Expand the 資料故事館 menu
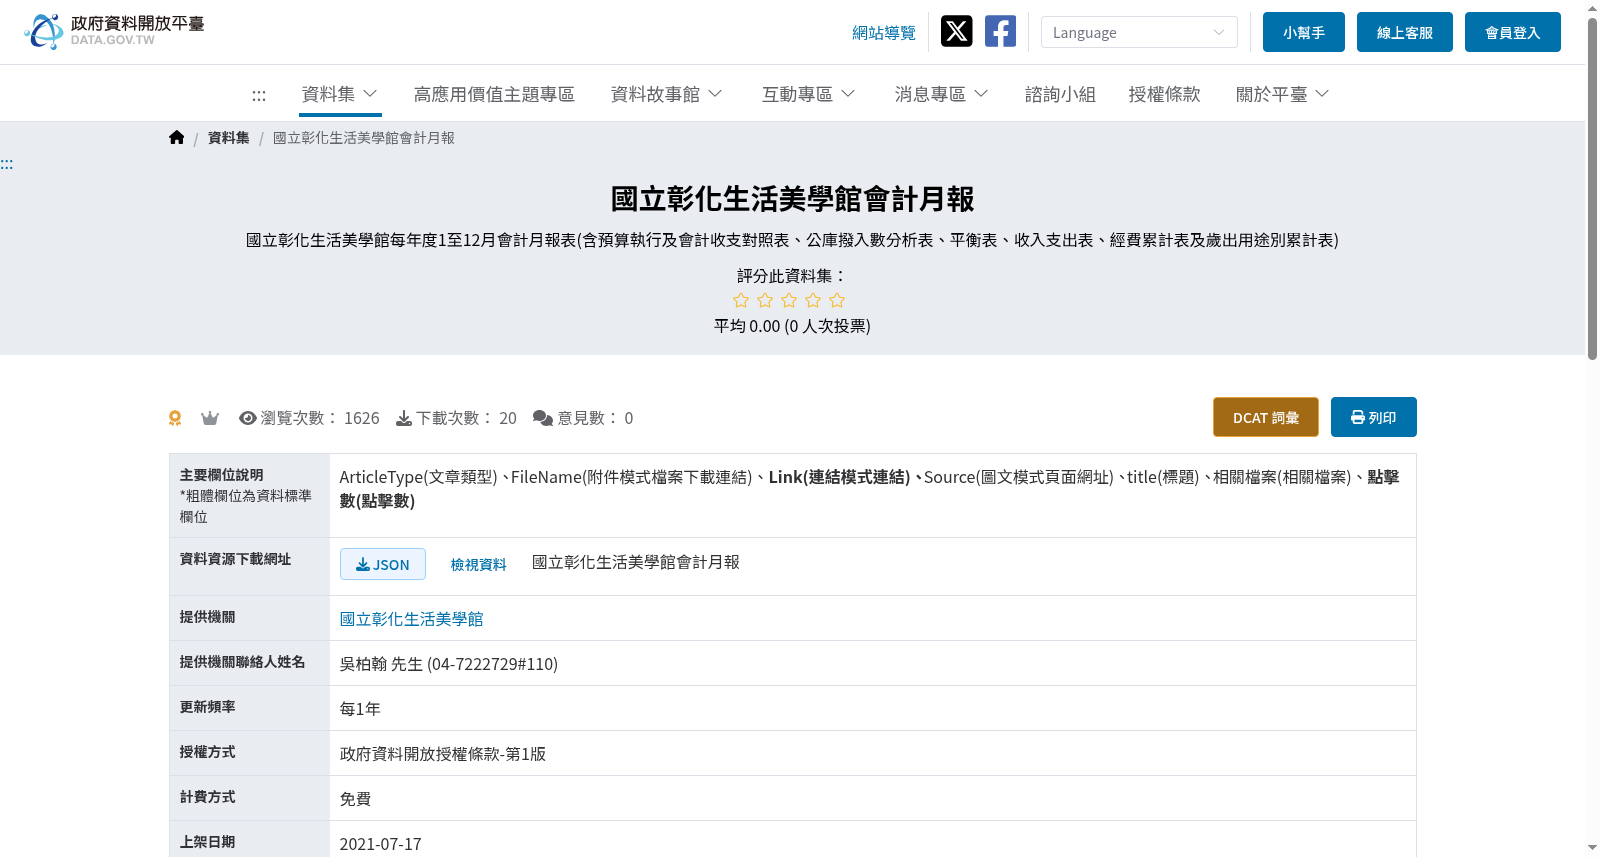Image resolution: width=1600 pixels, height=857 pixels. pos(666,94)
